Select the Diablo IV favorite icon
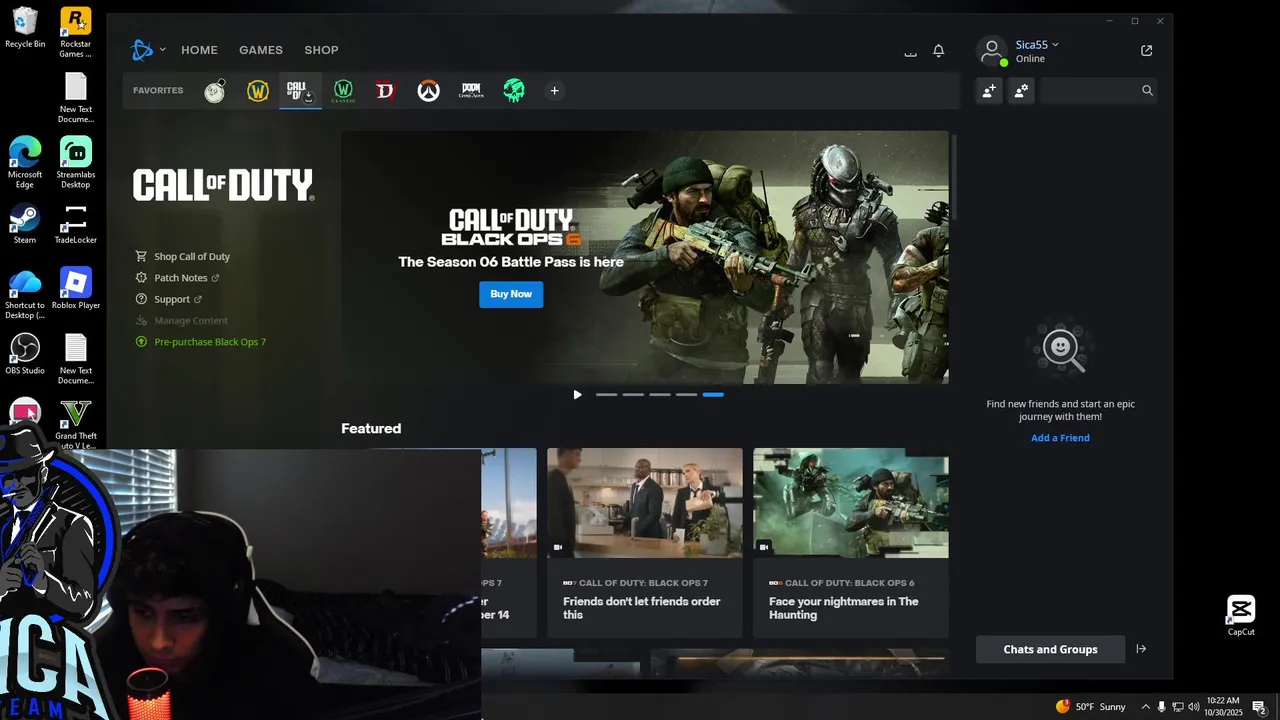Screen dimensions: 1280x720 coord(386,91)
